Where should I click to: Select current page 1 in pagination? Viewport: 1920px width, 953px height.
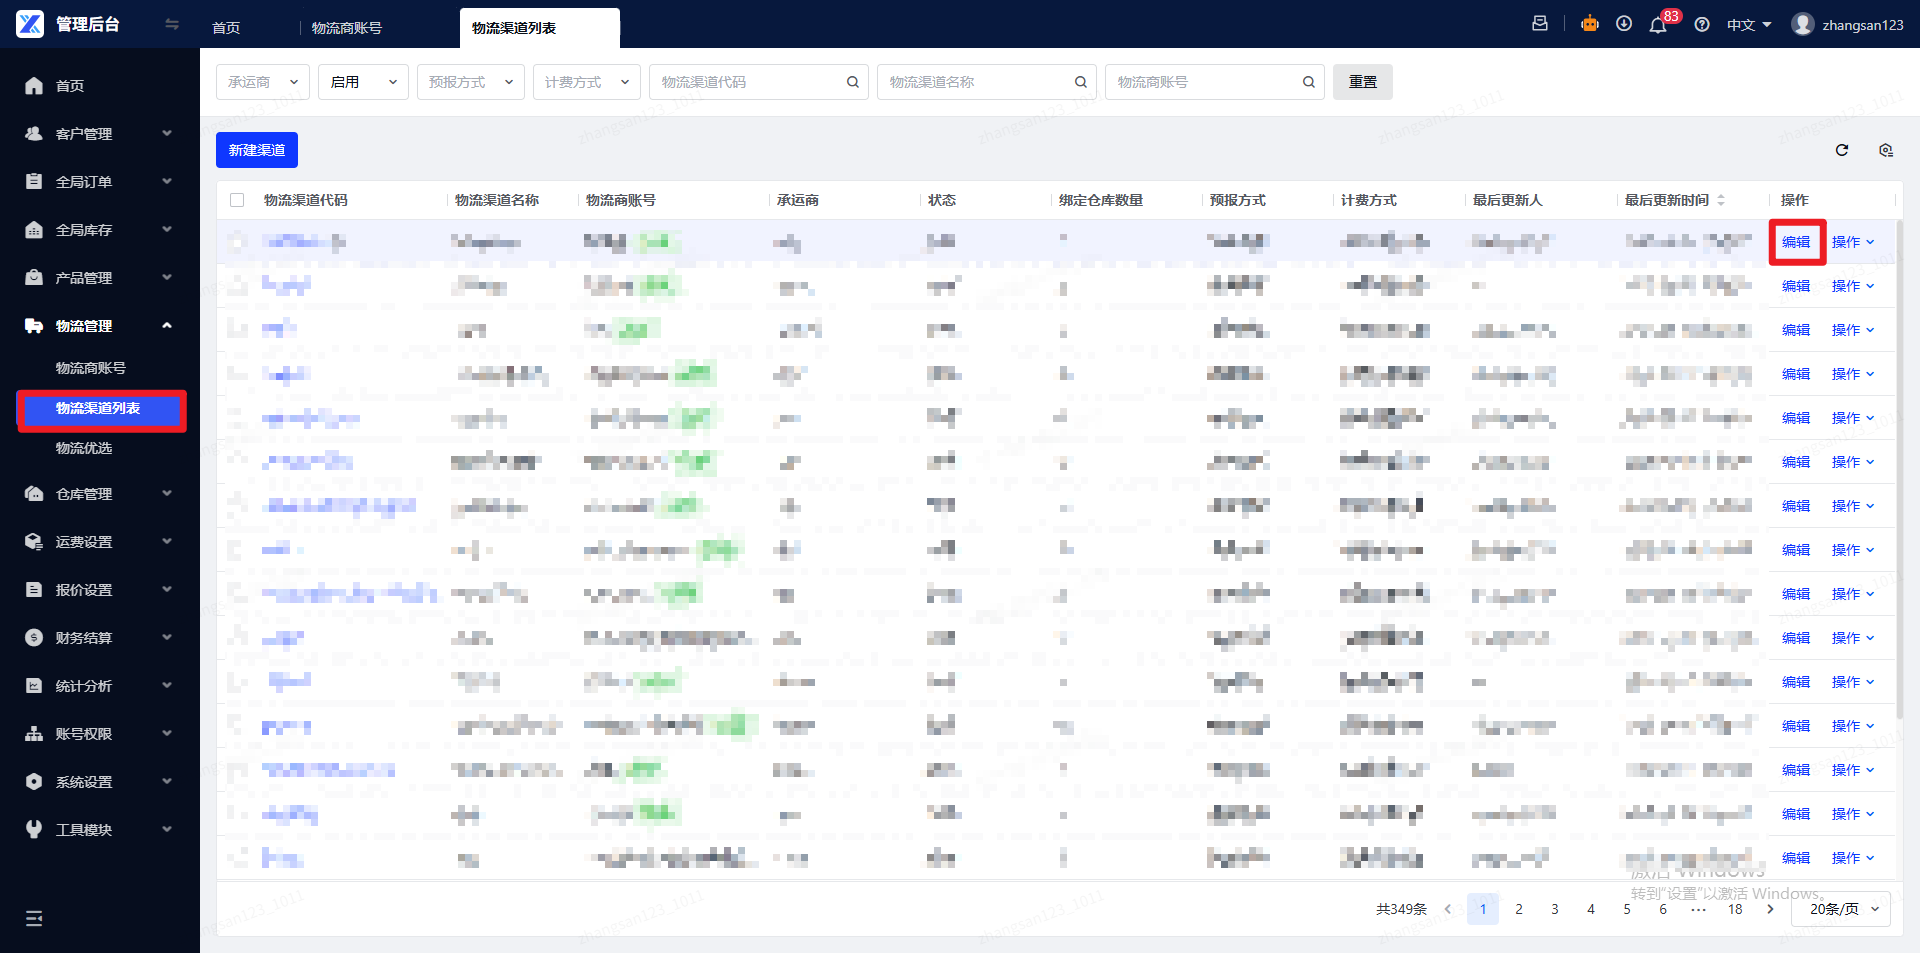1483,909
